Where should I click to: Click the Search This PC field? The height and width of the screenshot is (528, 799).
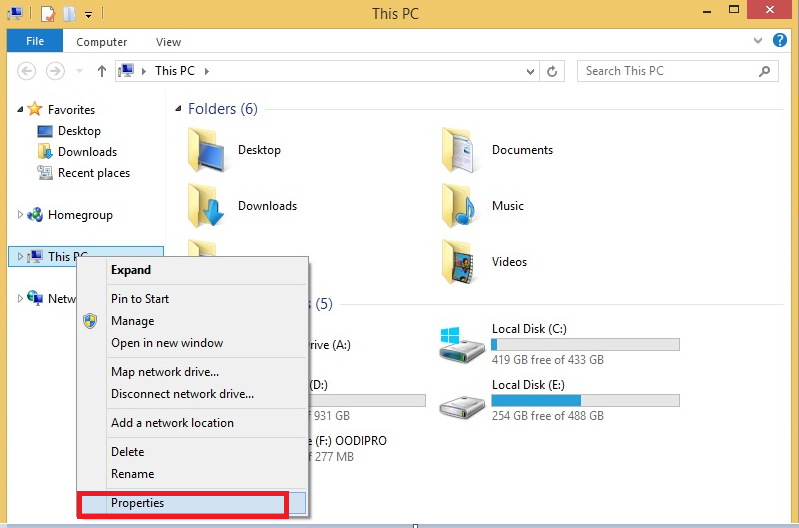pos(677,71)
